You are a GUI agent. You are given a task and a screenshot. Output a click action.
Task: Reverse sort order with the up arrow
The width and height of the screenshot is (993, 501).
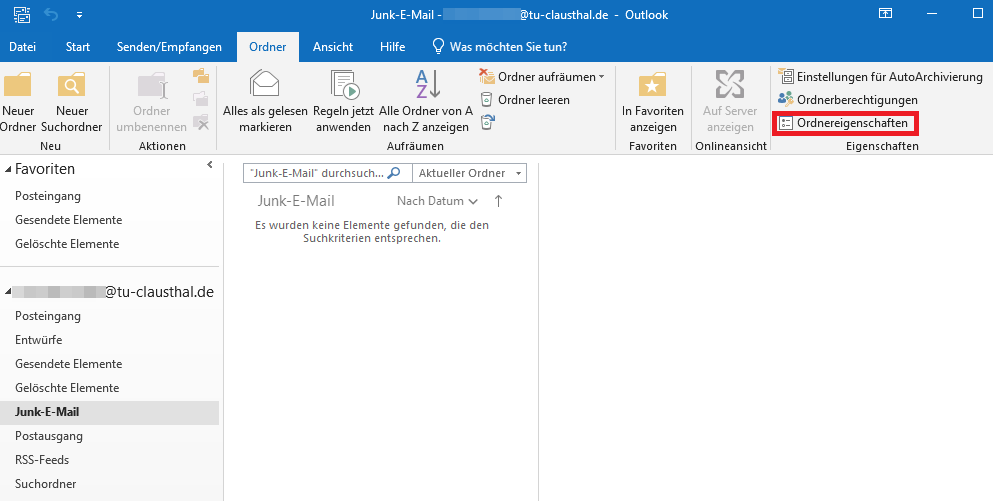(x=498, y=201)
